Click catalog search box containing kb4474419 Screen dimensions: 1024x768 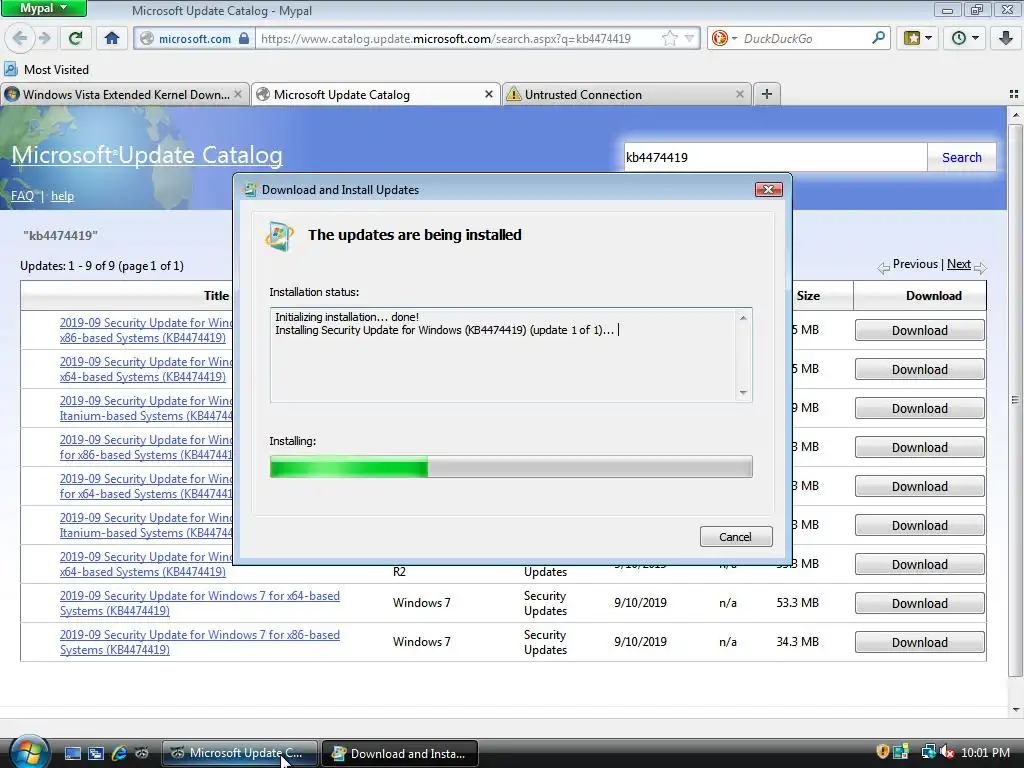tap(775, 157)
